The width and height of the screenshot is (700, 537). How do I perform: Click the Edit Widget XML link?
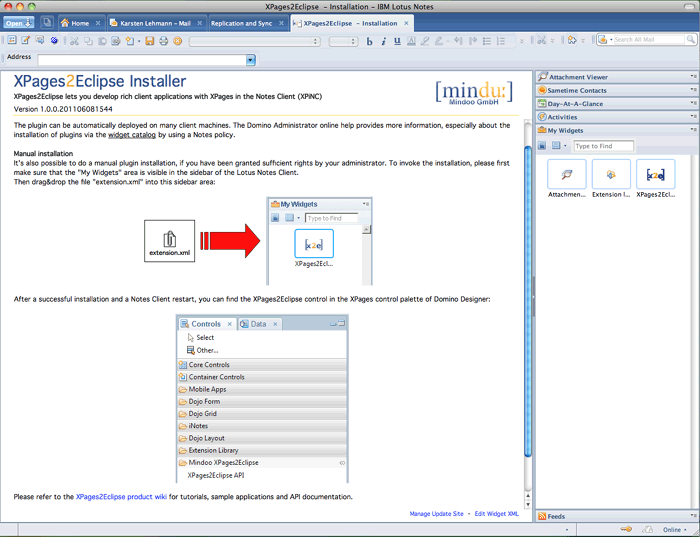click(x=496, y=514)
